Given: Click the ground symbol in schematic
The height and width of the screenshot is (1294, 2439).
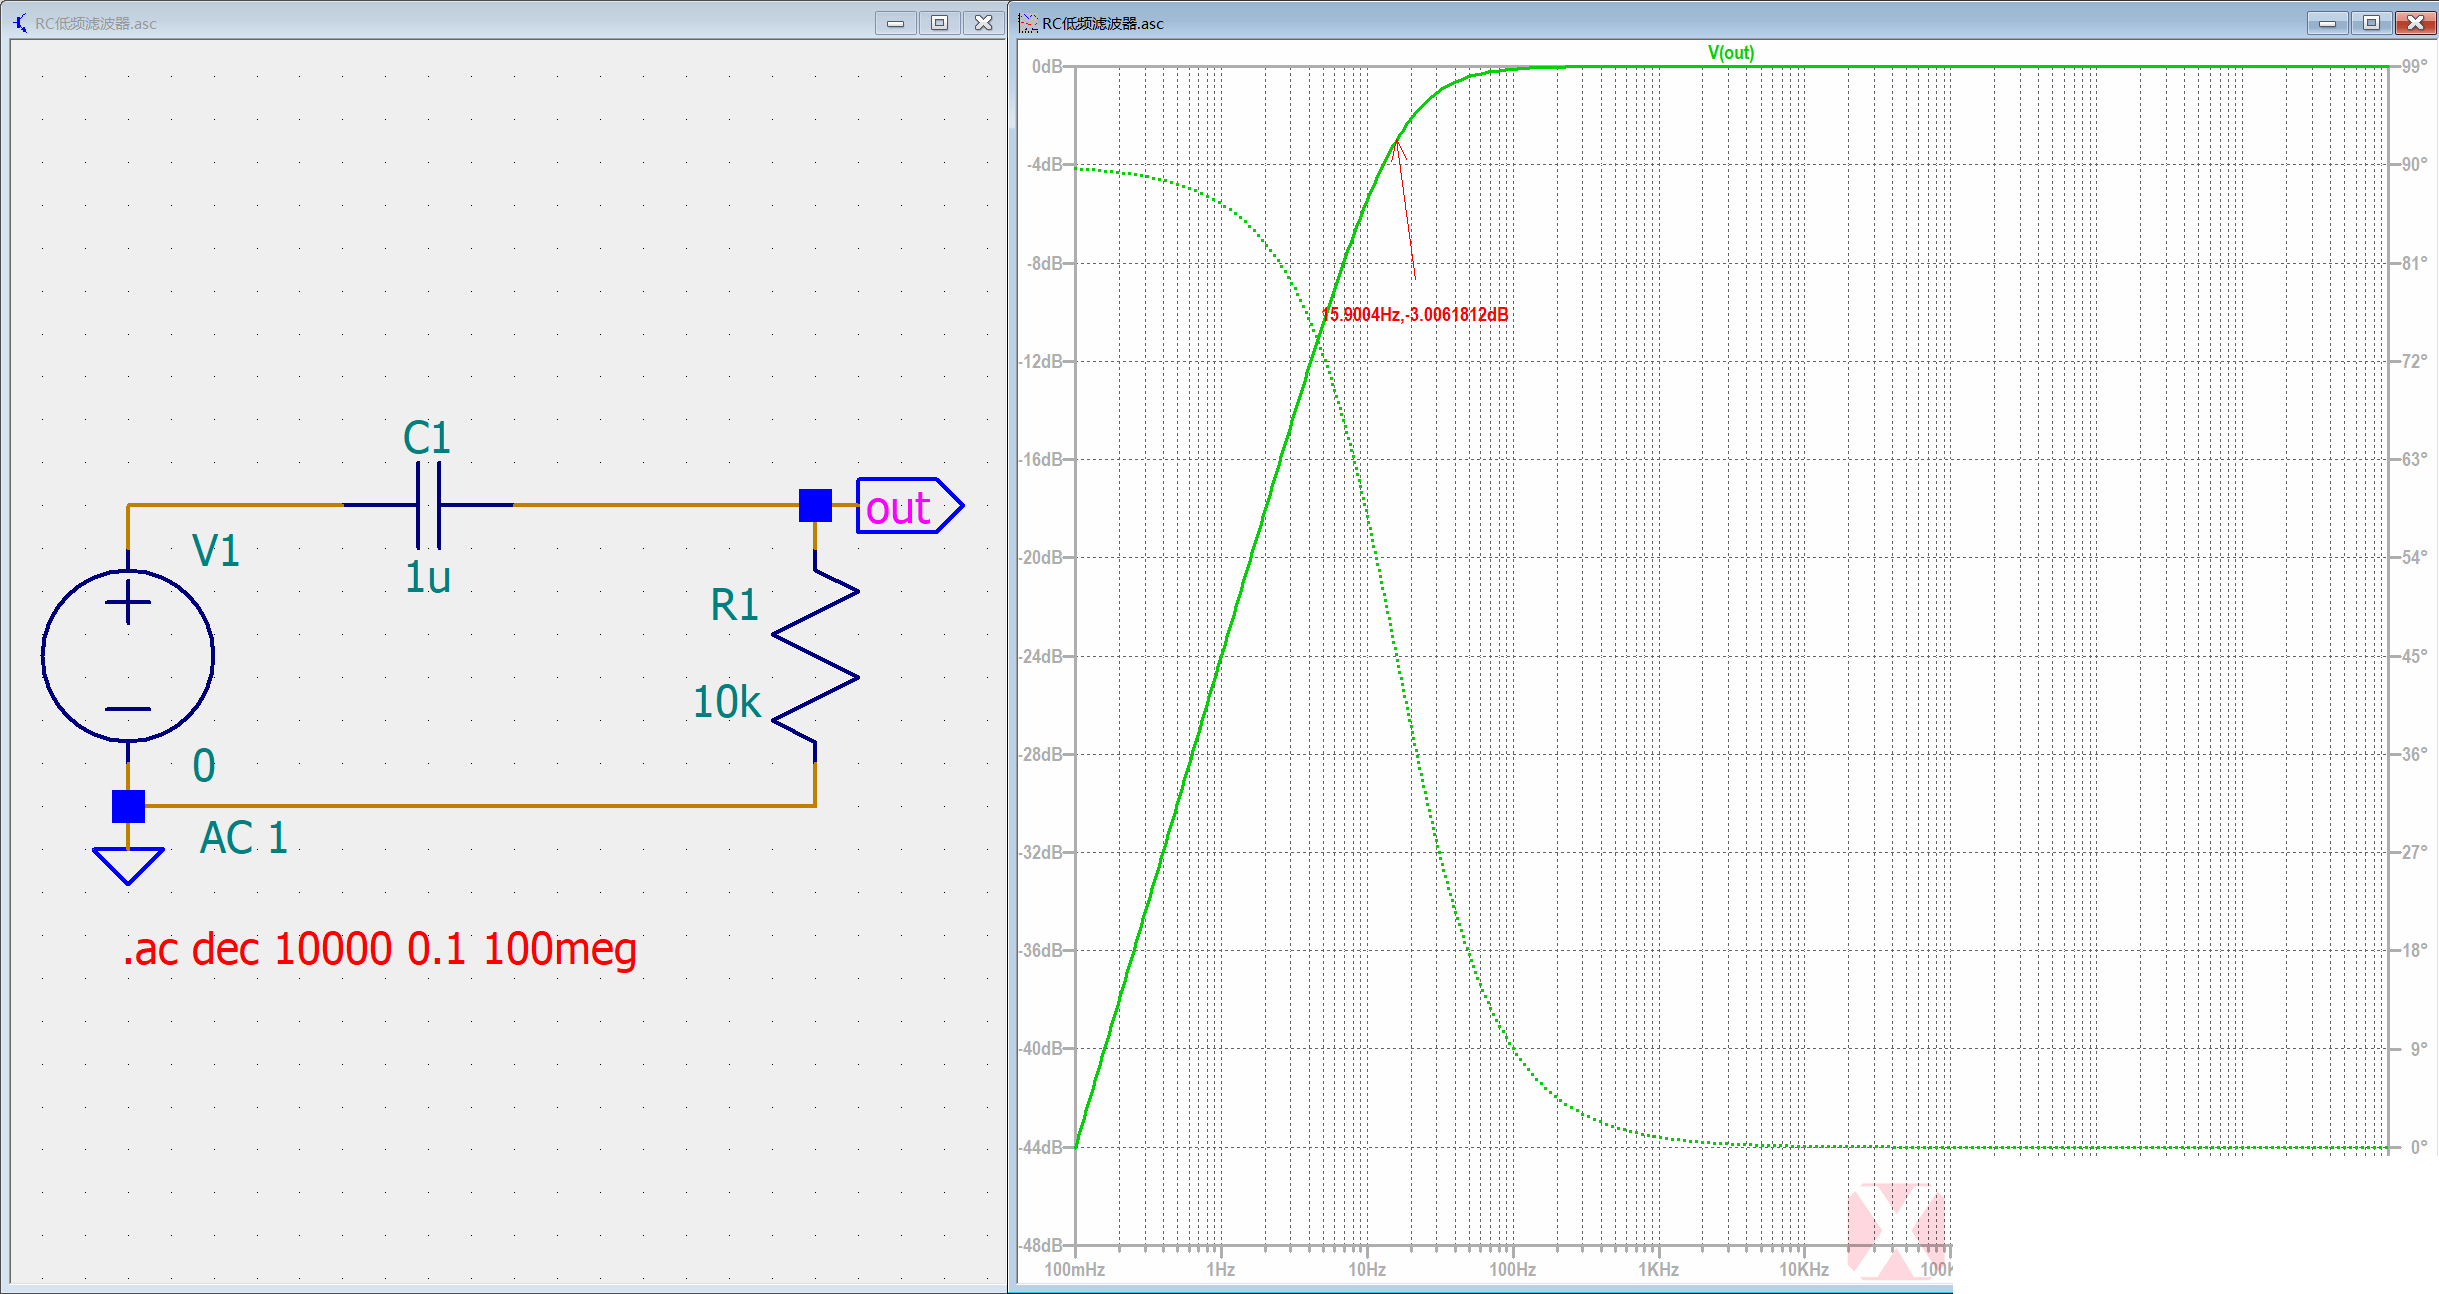Looking at the screenshot, I should coord(128,866).
